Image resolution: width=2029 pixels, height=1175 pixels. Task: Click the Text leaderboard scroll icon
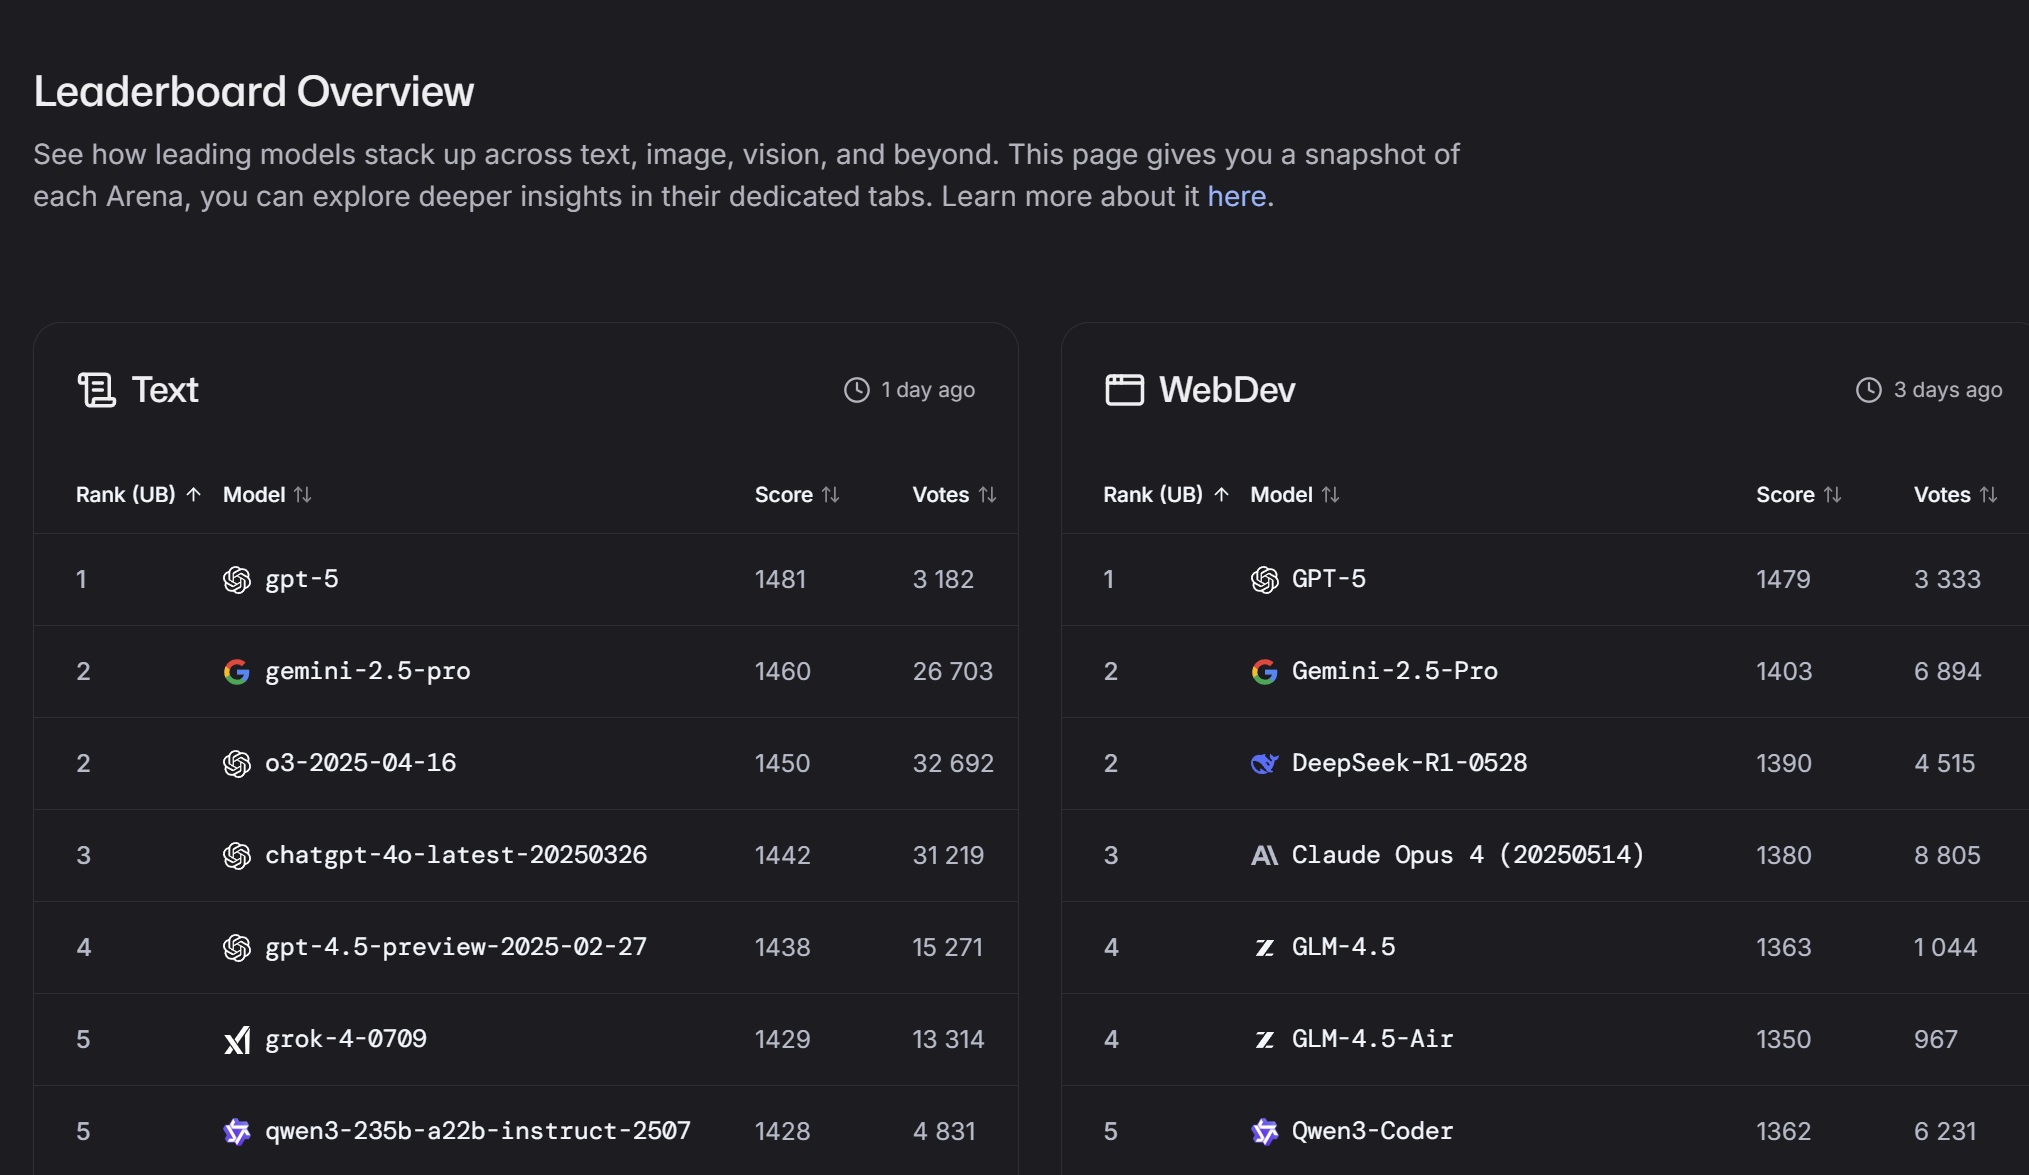point(97,390)
